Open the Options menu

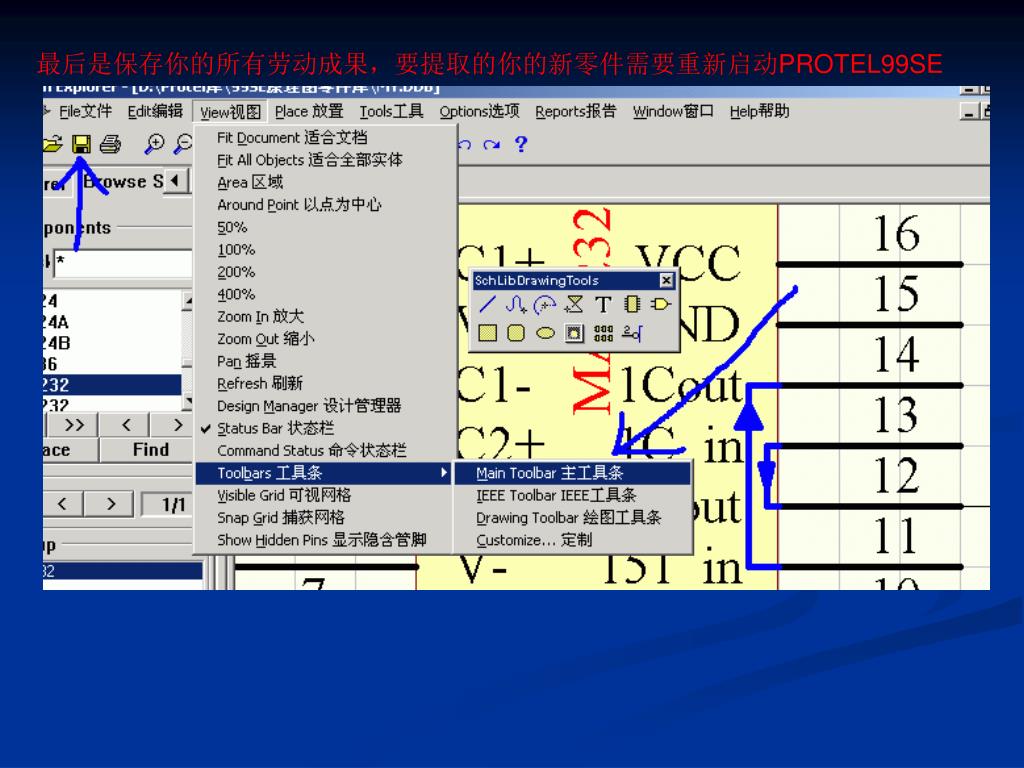pyautogui.click(x=479, y=112)
